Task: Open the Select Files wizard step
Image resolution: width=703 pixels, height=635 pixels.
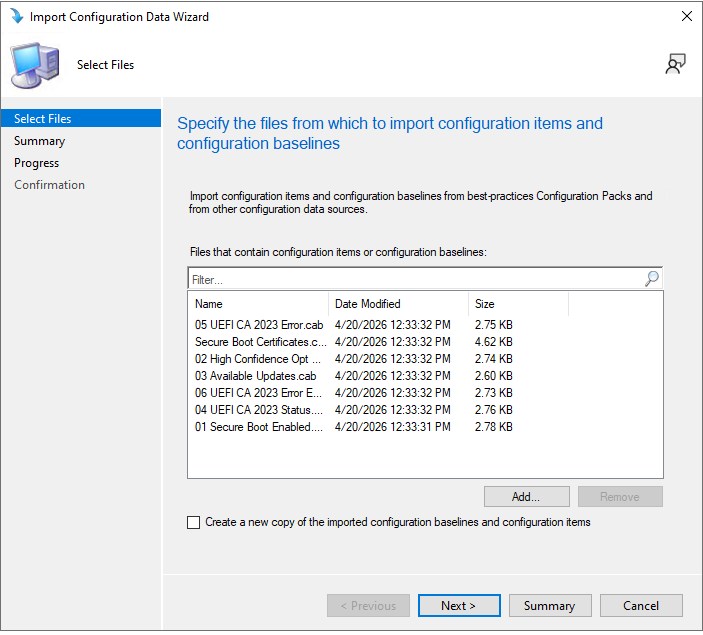Action: [x=43, y=119]
